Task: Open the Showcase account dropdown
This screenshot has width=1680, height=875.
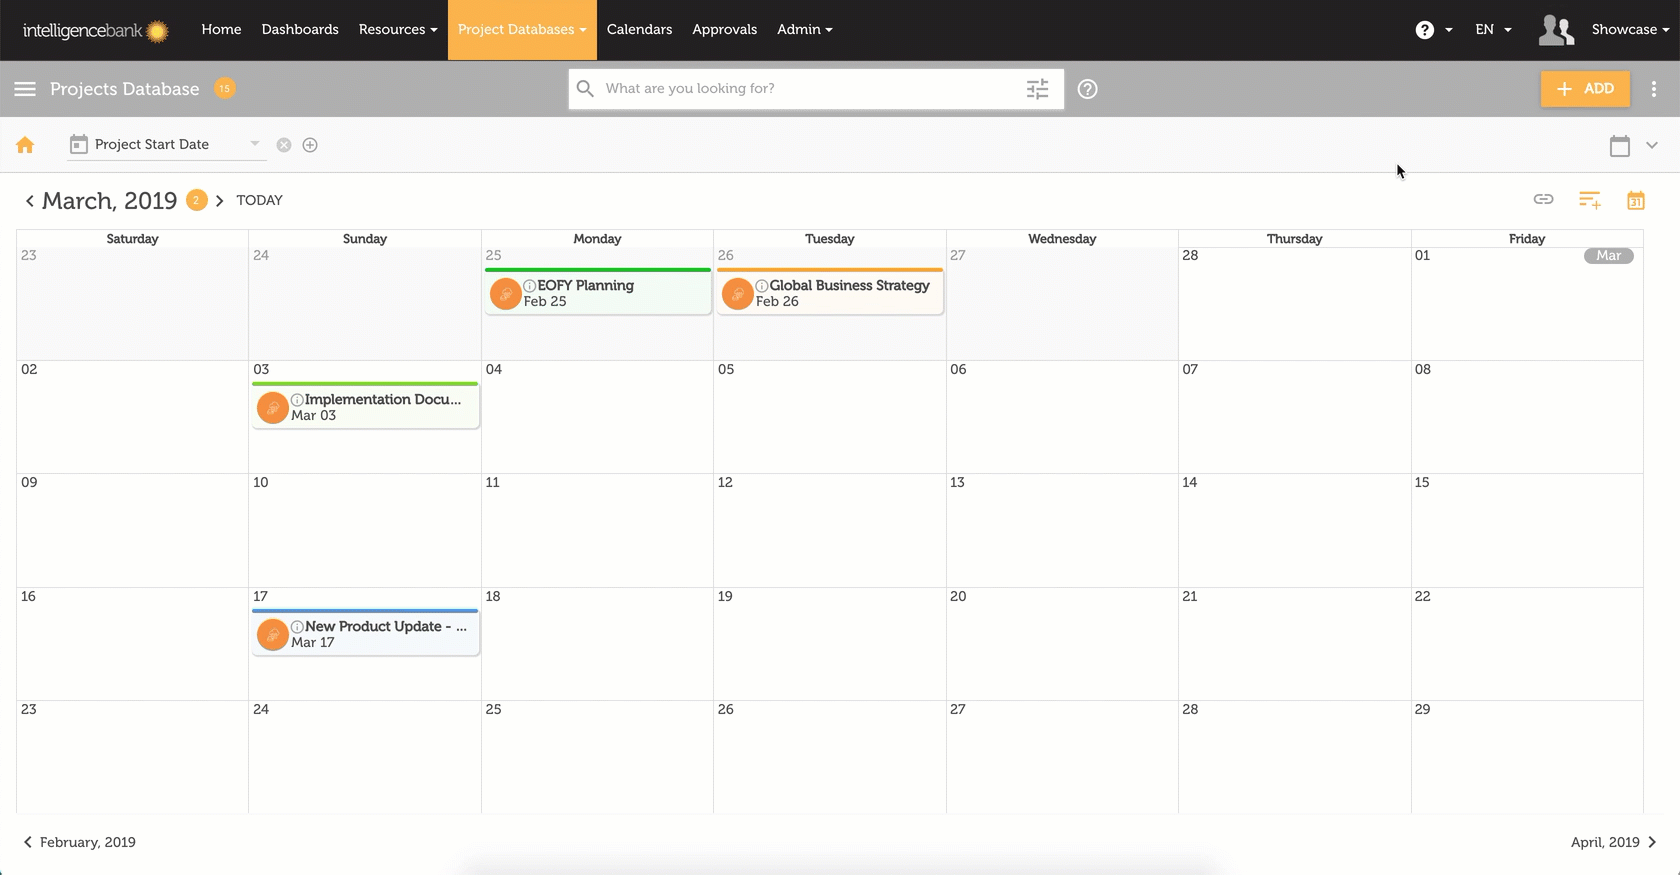Action: point(1630,30)
